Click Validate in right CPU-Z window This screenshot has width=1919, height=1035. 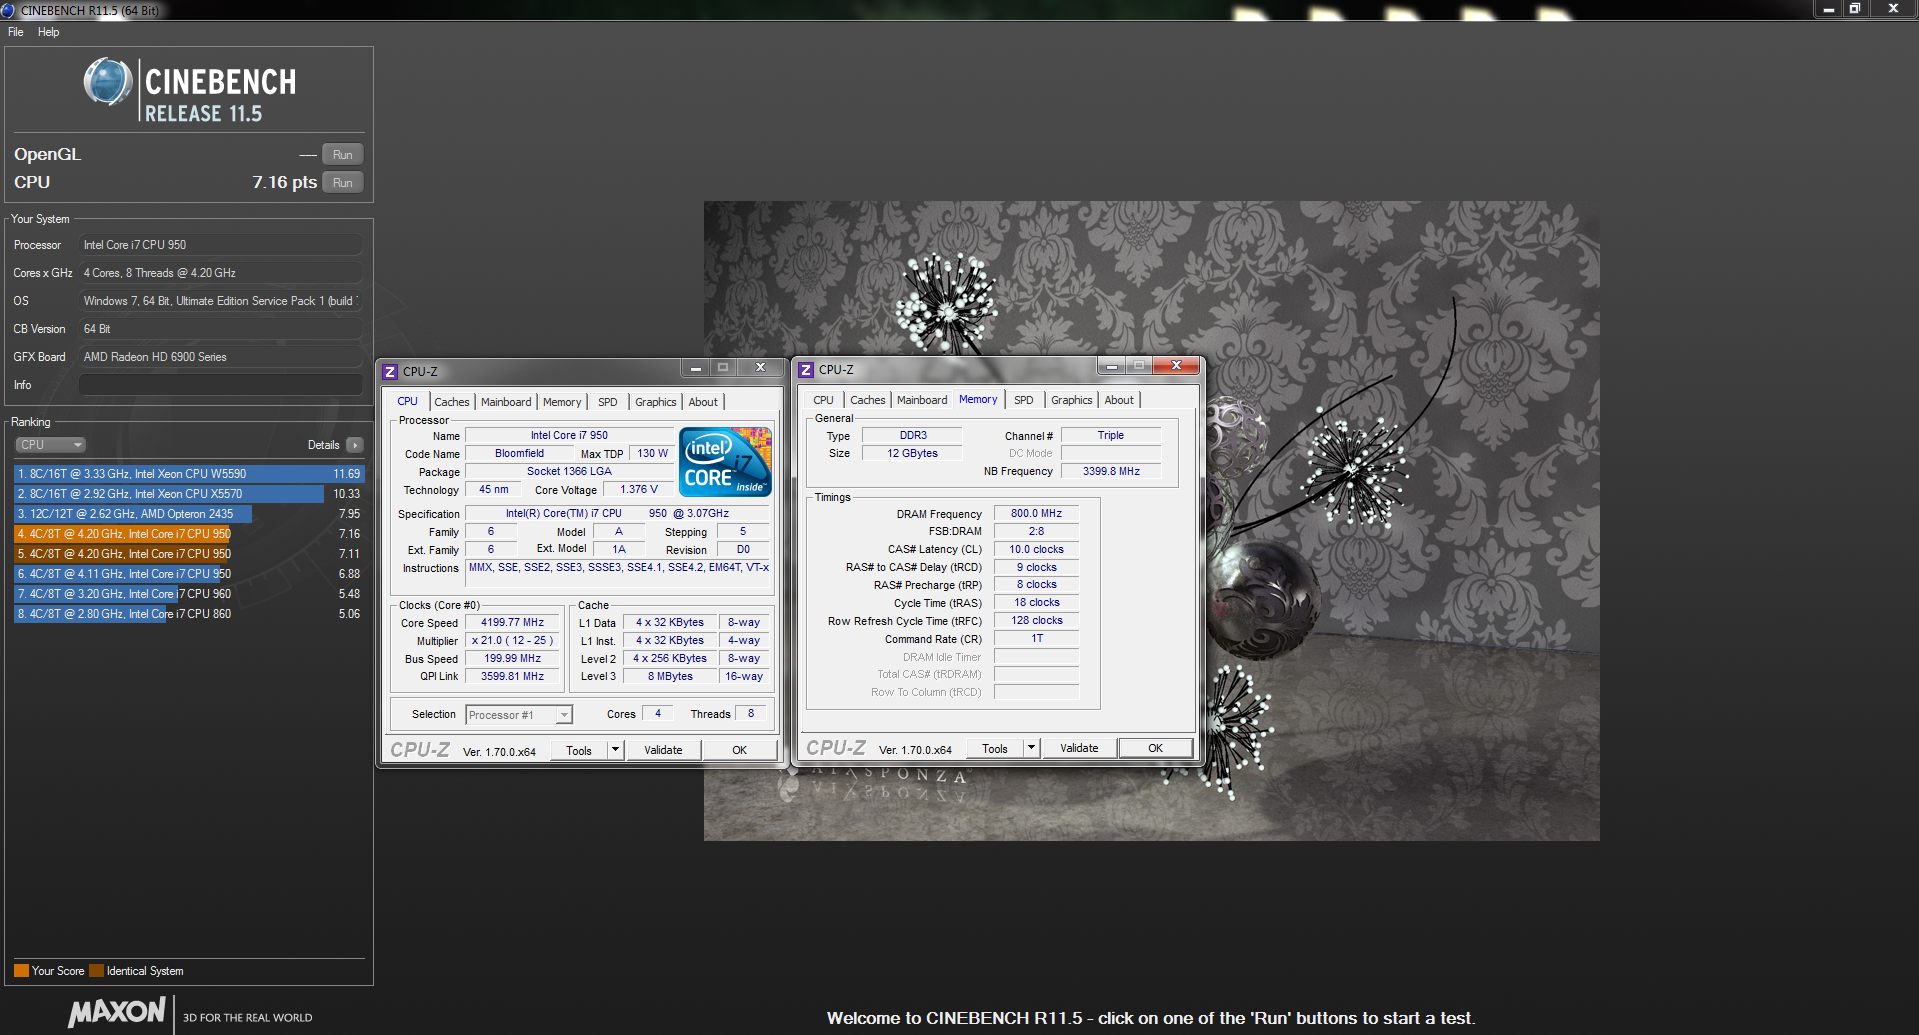(x=1079, y=749)
